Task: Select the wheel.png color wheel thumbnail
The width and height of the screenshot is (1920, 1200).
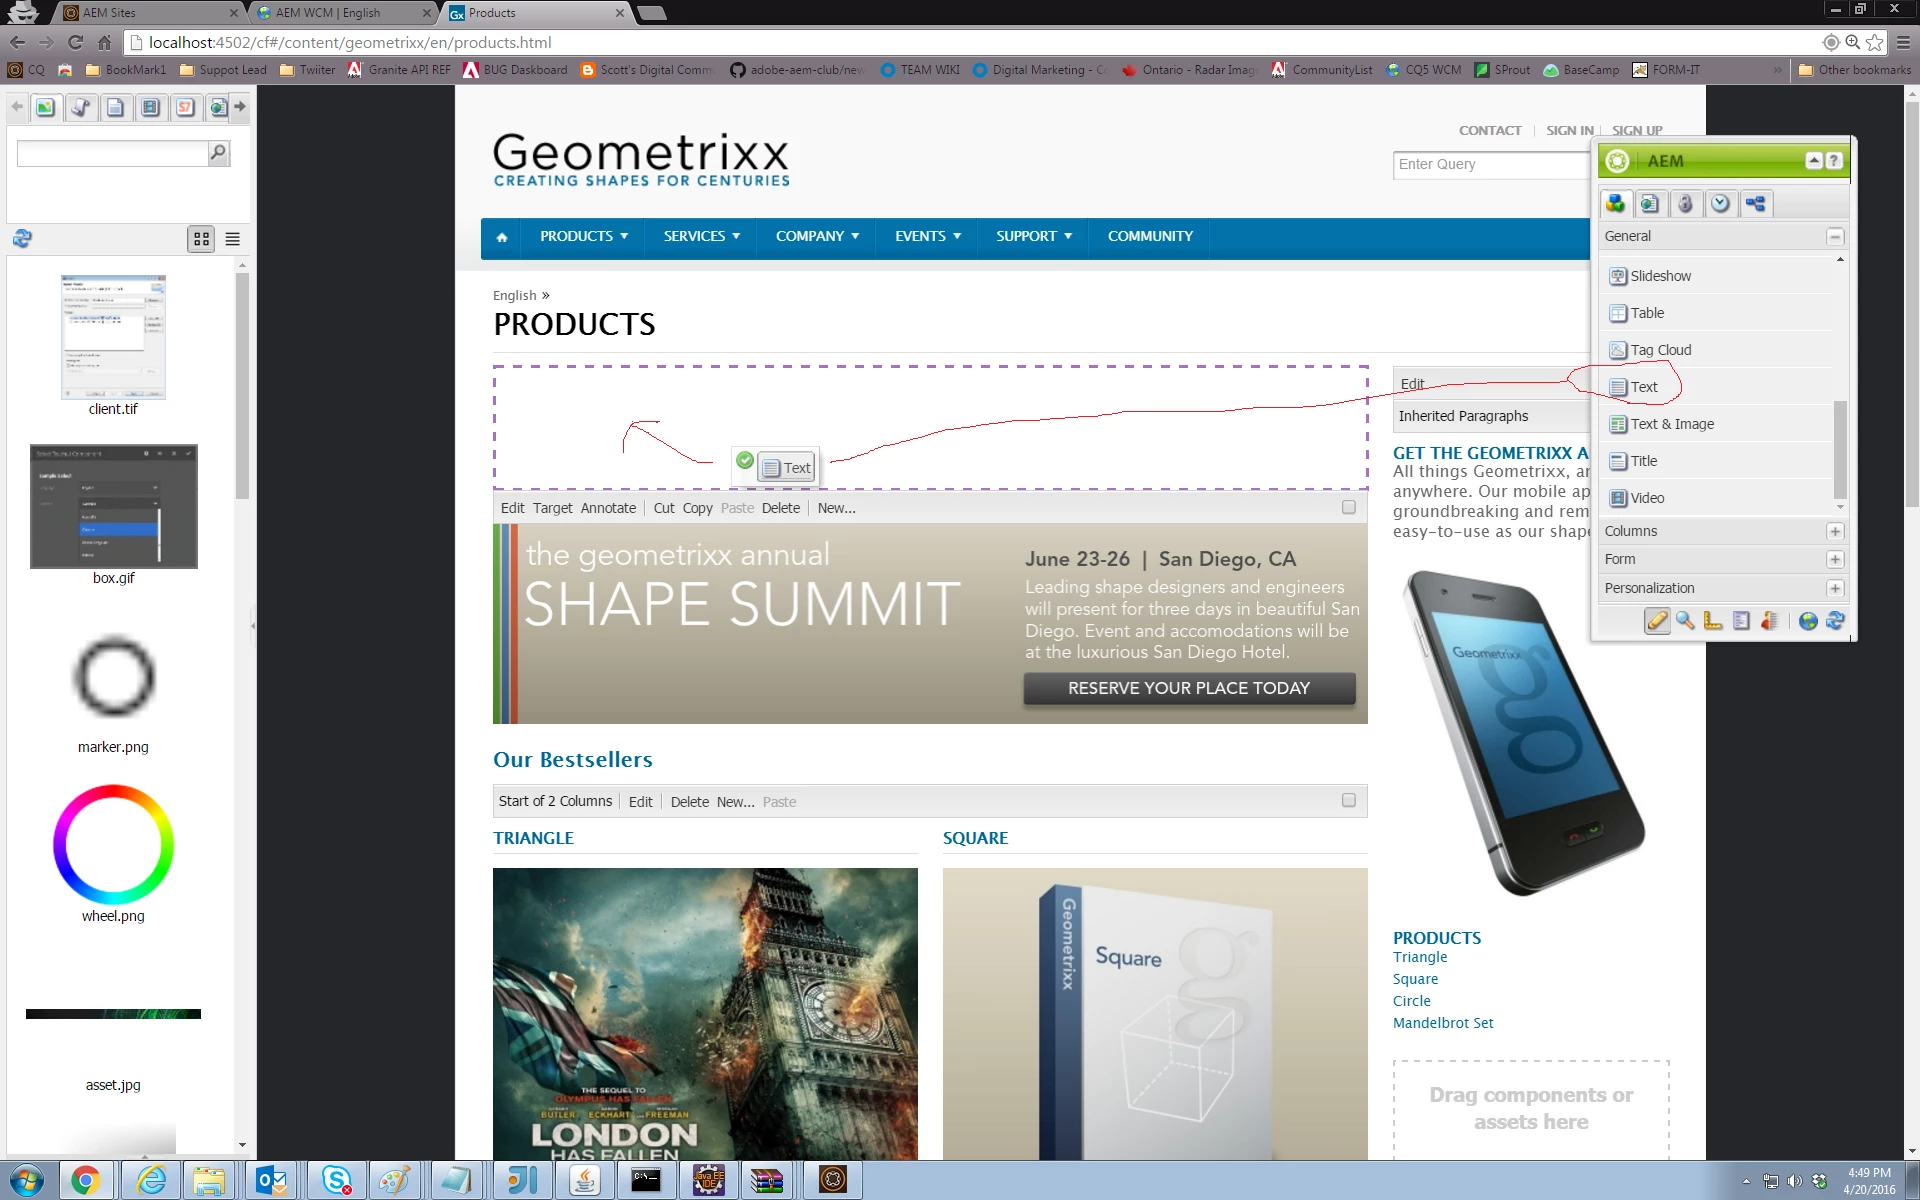Action: click(x=113, y=844)
